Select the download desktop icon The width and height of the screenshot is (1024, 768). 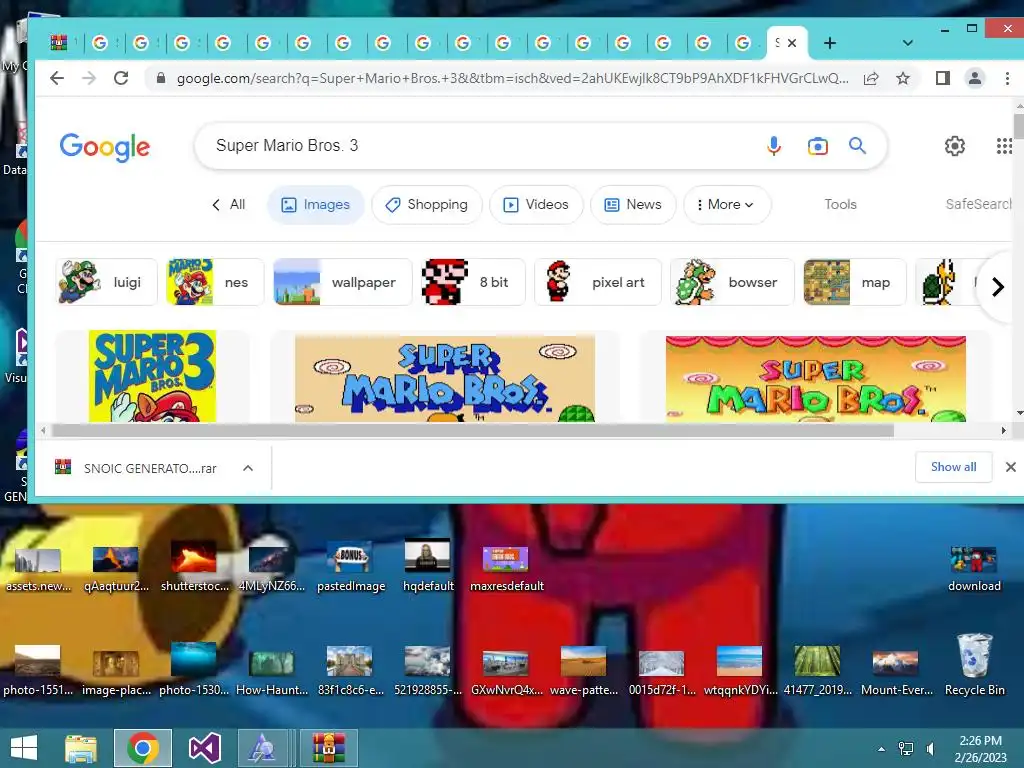pos(974,569)
